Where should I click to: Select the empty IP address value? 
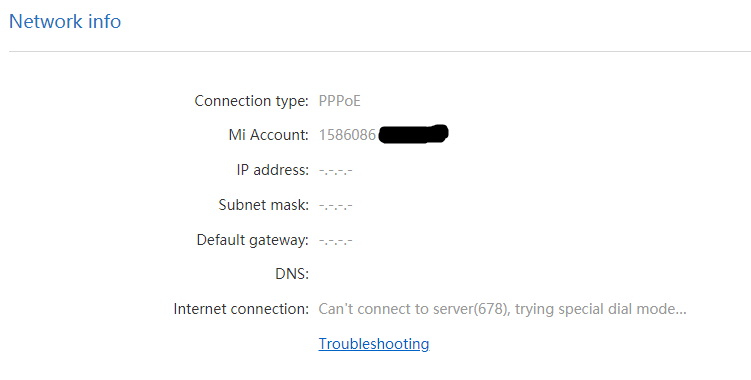[x=335, y=171]
